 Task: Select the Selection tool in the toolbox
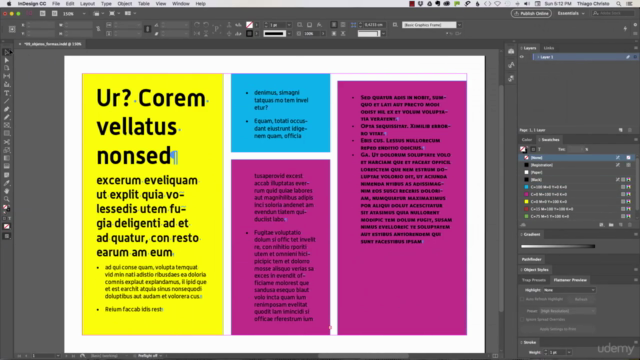(7, 52)
